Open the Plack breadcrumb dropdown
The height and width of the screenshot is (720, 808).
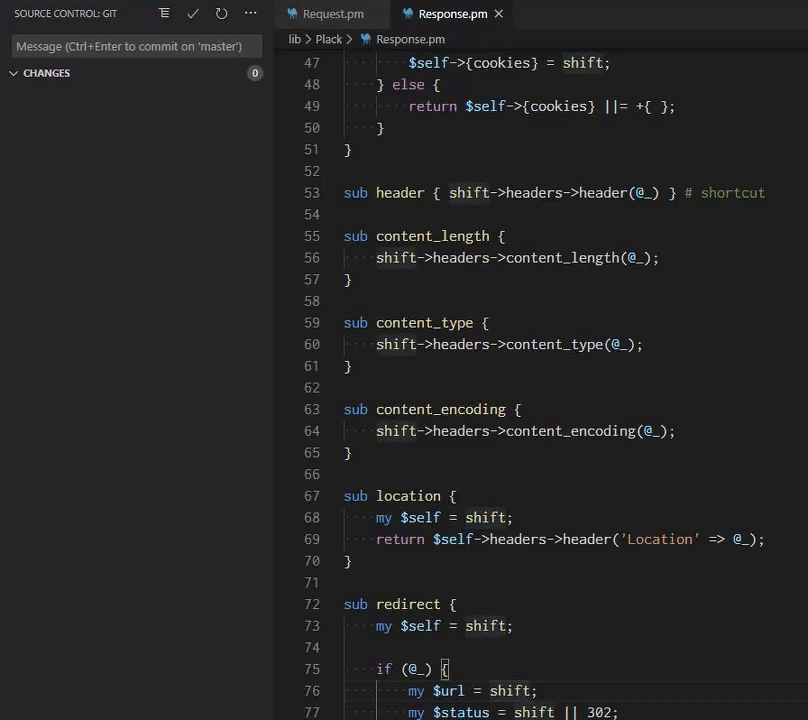pos(330,39)
